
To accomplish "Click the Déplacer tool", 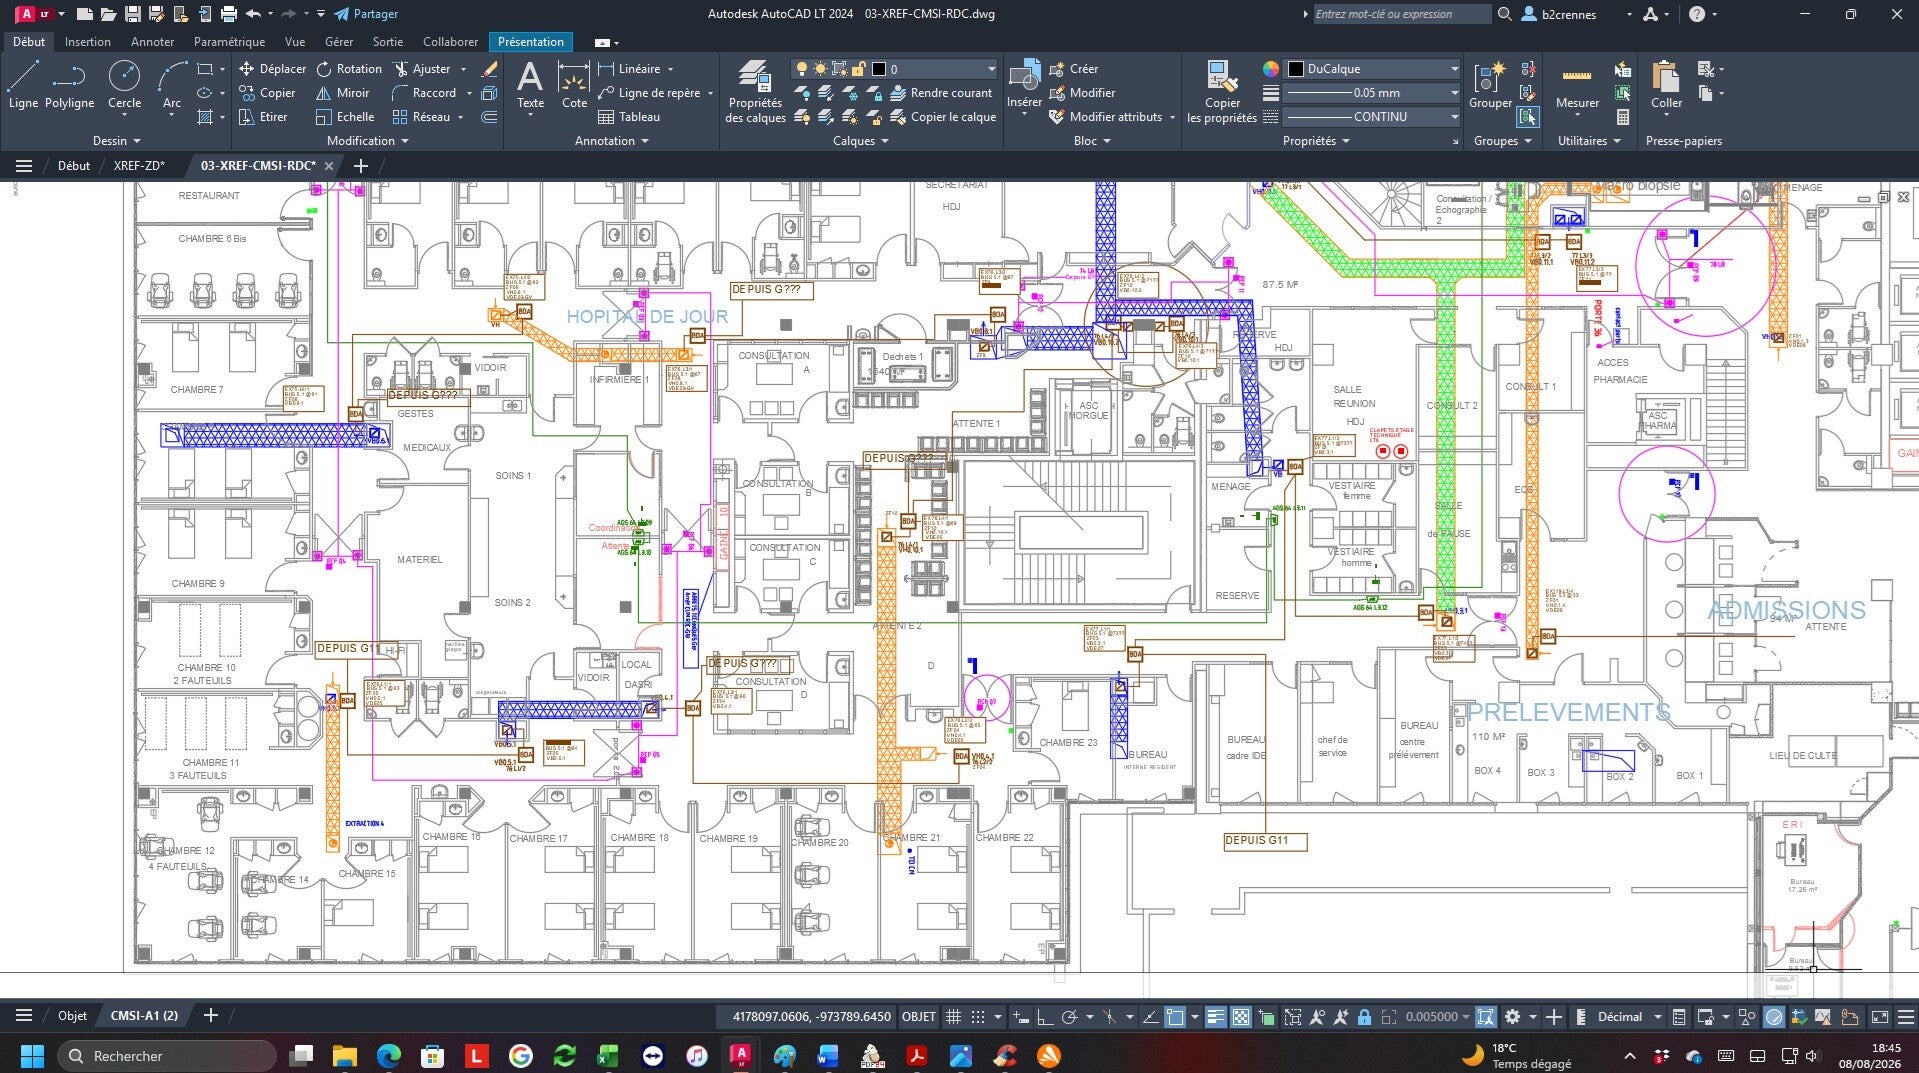I will click(272, 69).
